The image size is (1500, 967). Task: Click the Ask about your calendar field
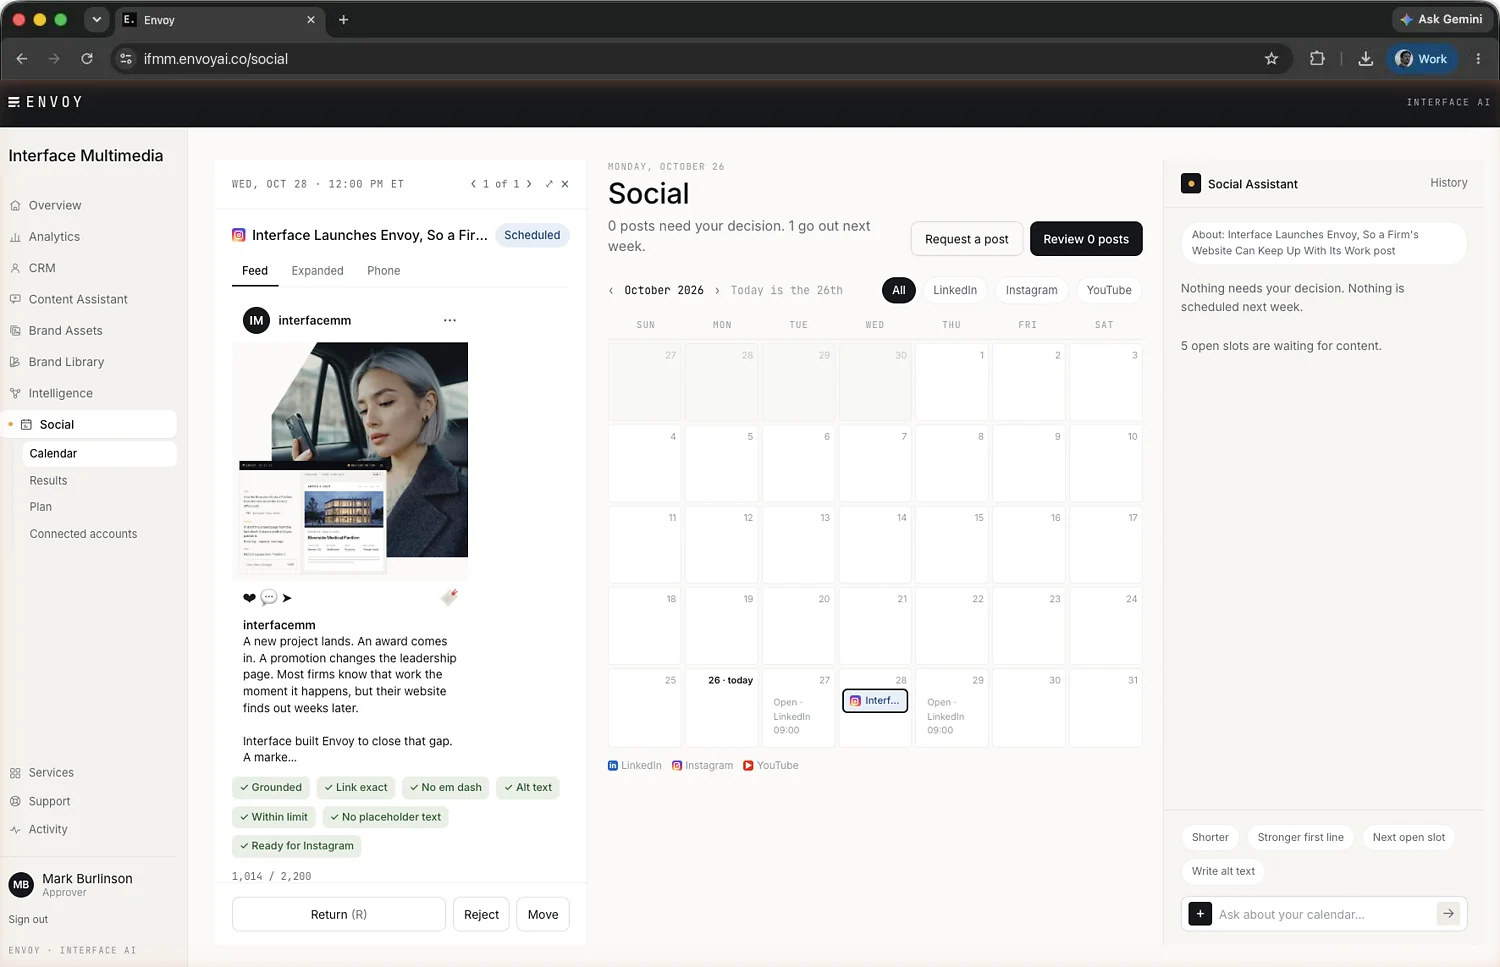(x=1324, y=914)
